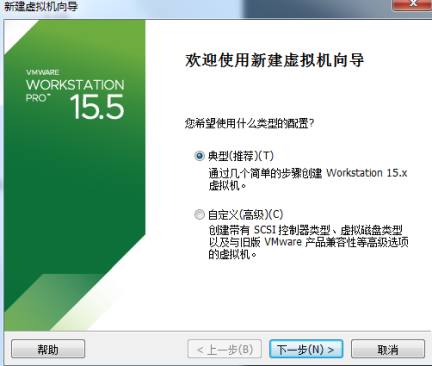Click the 15.5 version number graphic
Screen dimensions: 432x366
97,107
